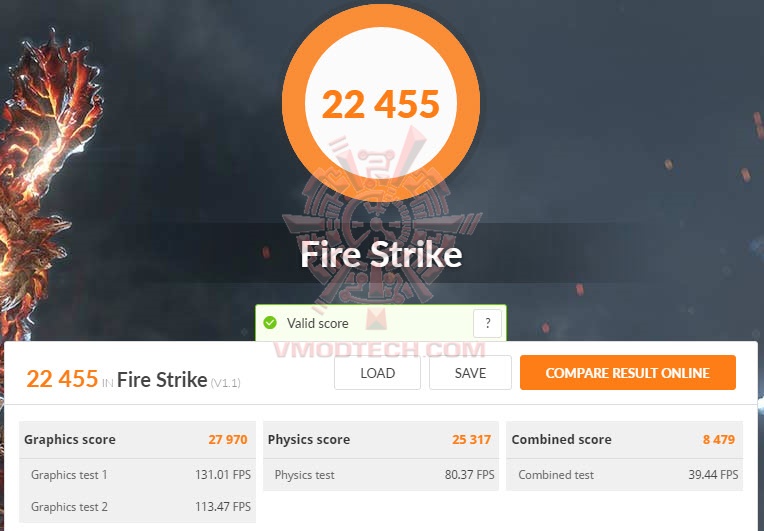Click the question mark help button
The image size is (764, 531).
click(x=487, y=323)
